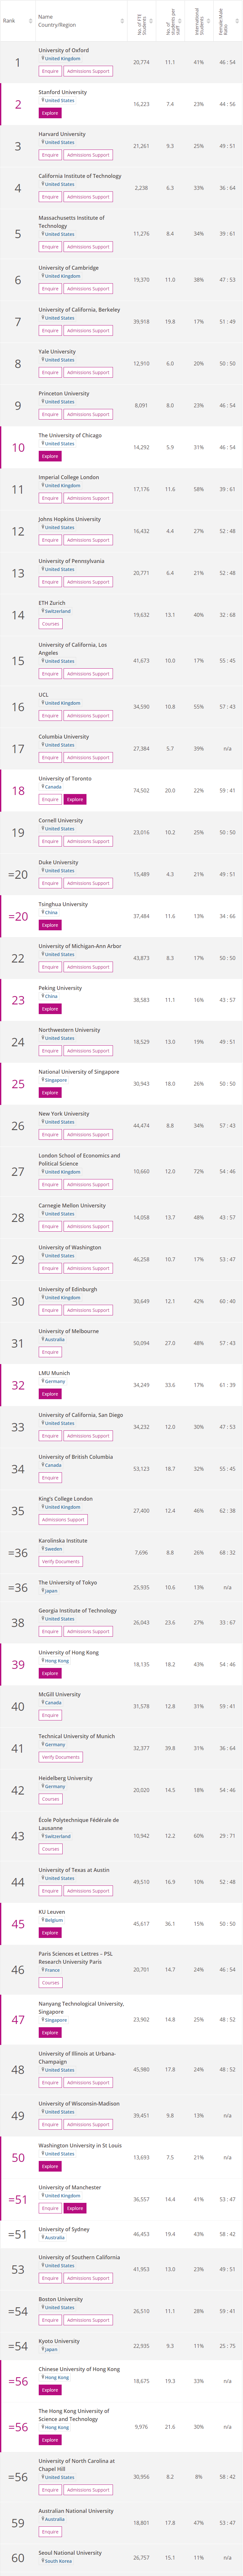Open the University of Cambridge link

[x=68, y=268]
